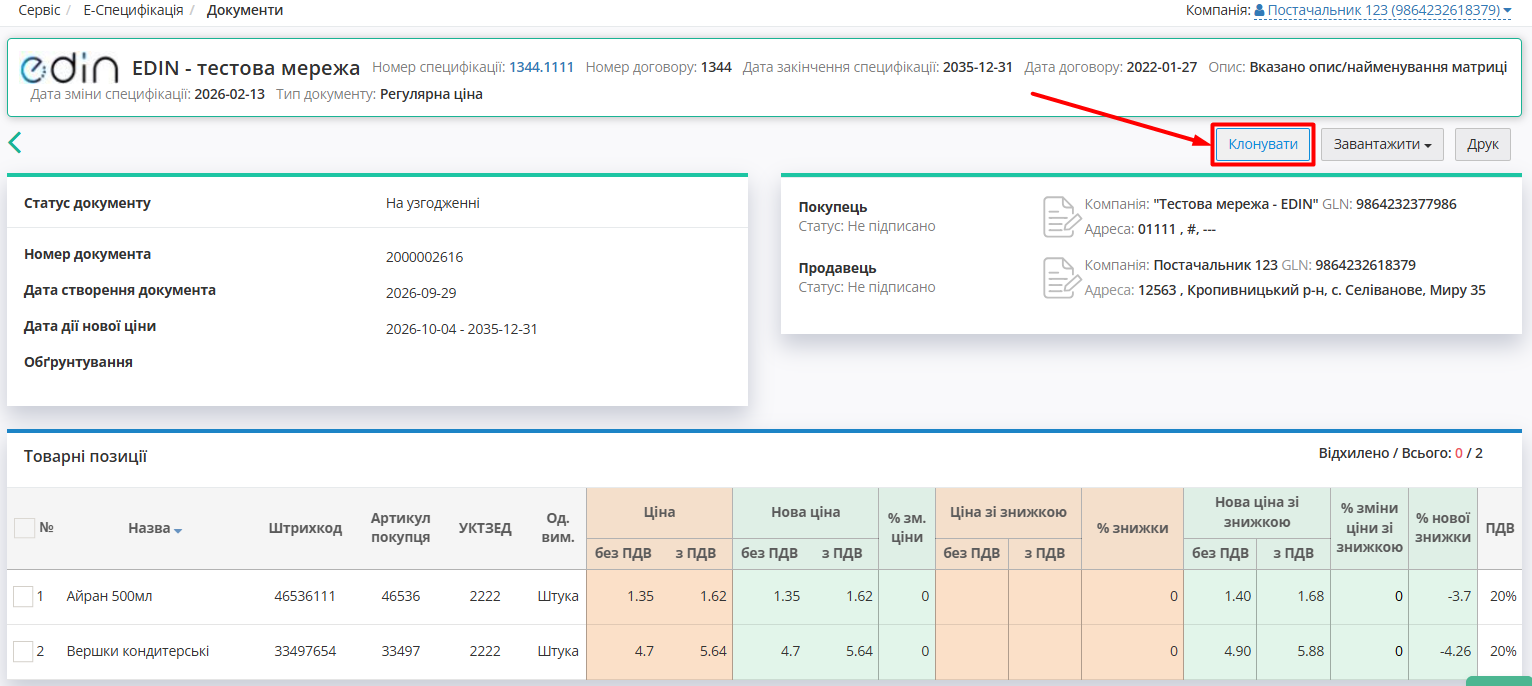
Task: Open the Завантажити dropdown
Action: [1382, 144]
